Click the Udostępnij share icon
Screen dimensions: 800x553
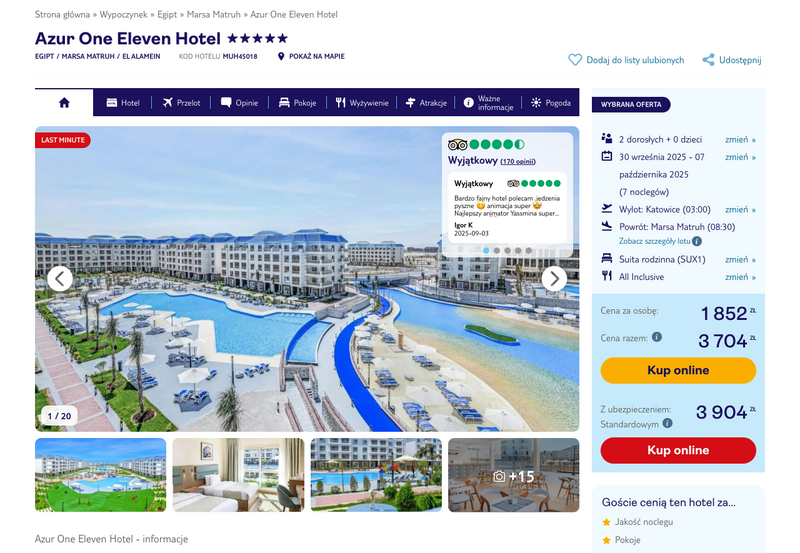click(708, 60)
